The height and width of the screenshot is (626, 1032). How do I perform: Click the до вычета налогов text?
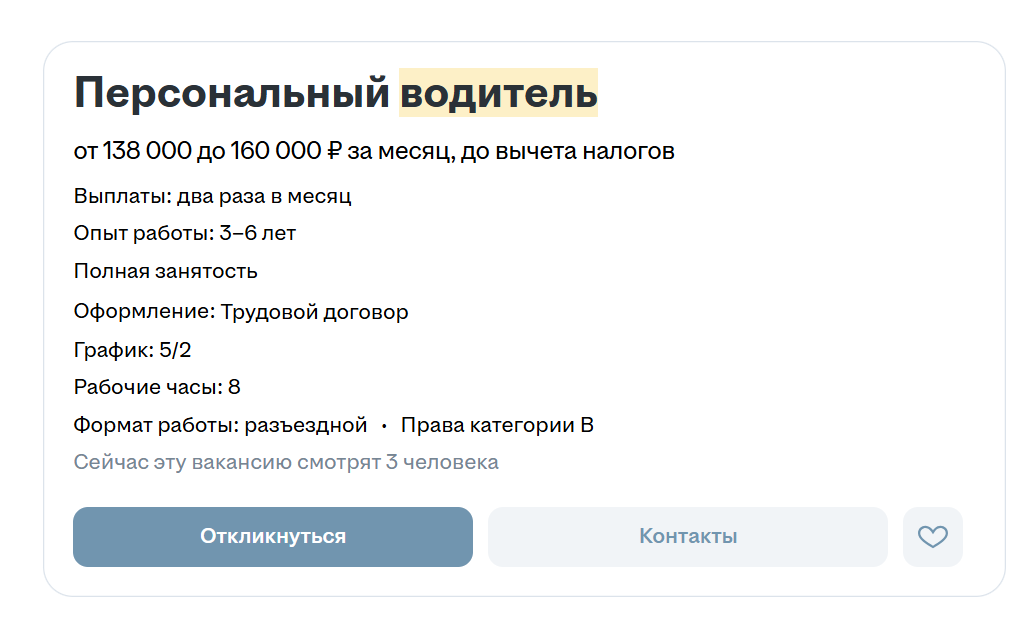(x=567, y=151)
